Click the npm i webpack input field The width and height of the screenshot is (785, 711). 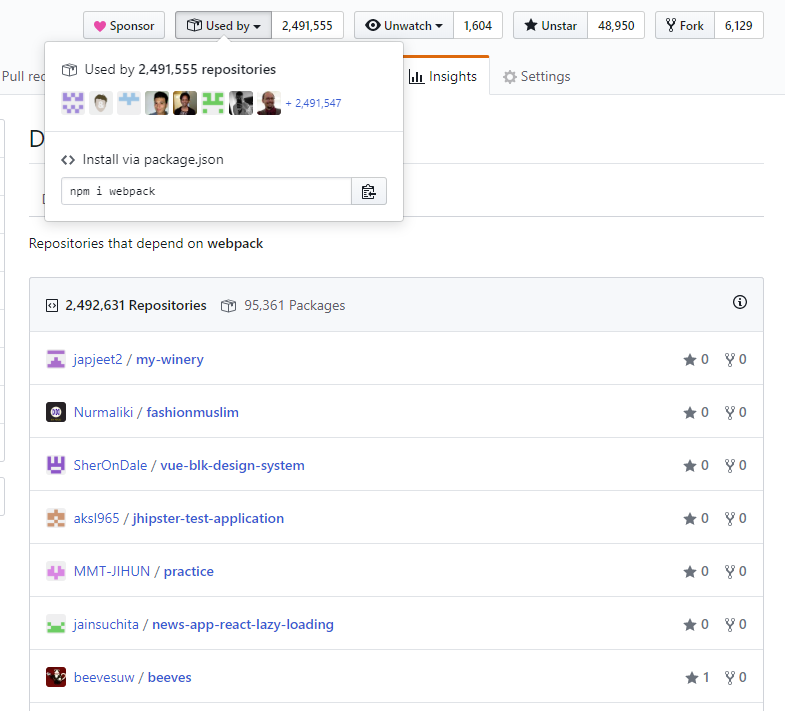click(206, 191)
